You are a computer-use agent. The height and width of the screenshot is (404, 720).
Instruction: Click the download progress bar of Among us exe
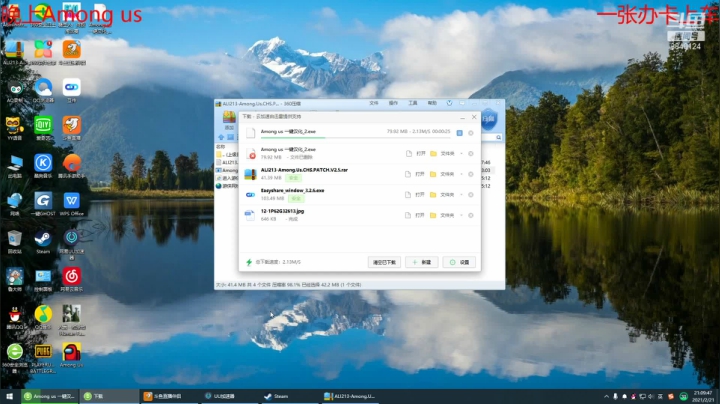click(x=355, y=137)
